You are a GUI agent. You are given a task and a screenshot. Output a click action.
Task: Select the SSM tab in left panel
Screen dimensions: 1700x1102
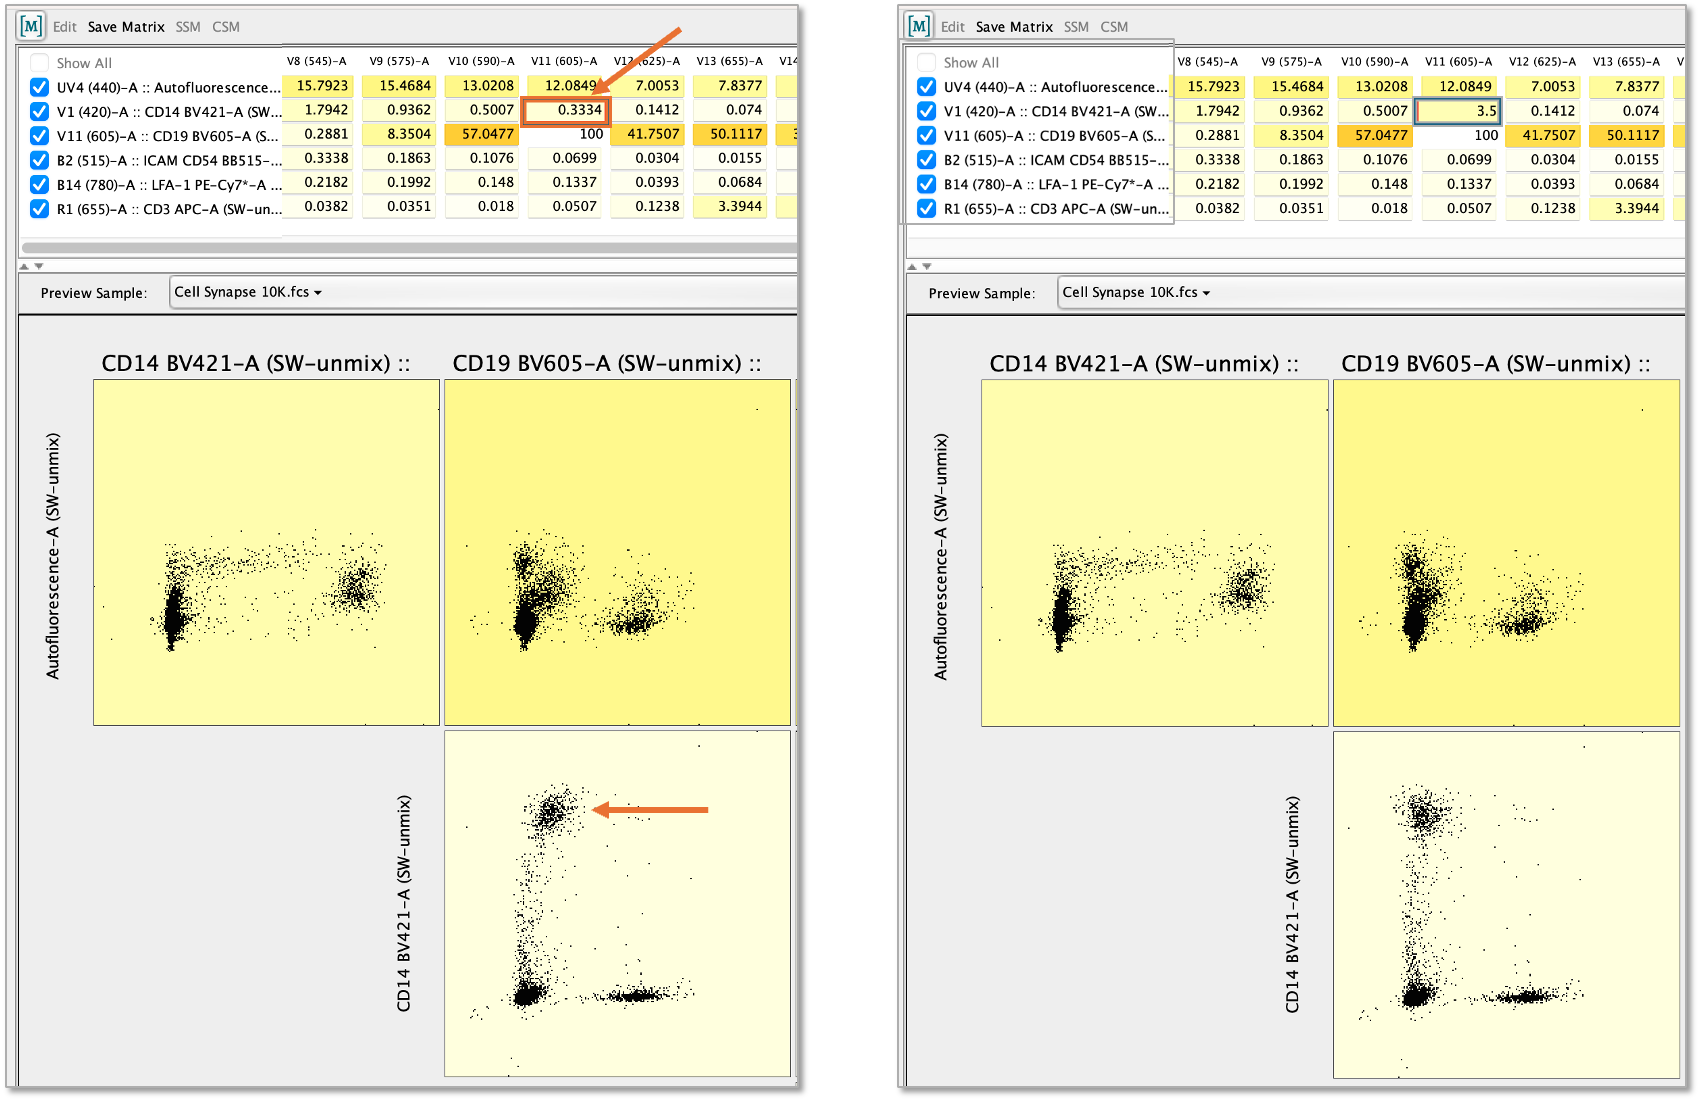188,27
